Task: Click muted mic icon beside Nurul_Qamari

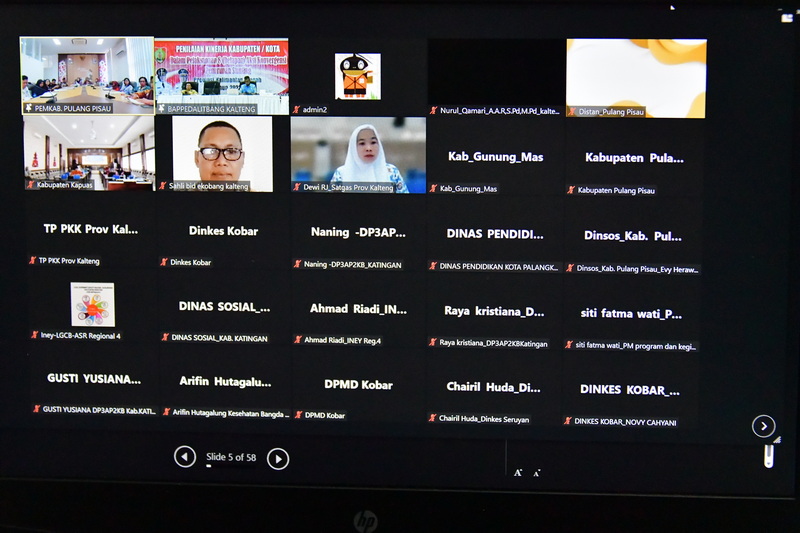Action: [433, 110]
